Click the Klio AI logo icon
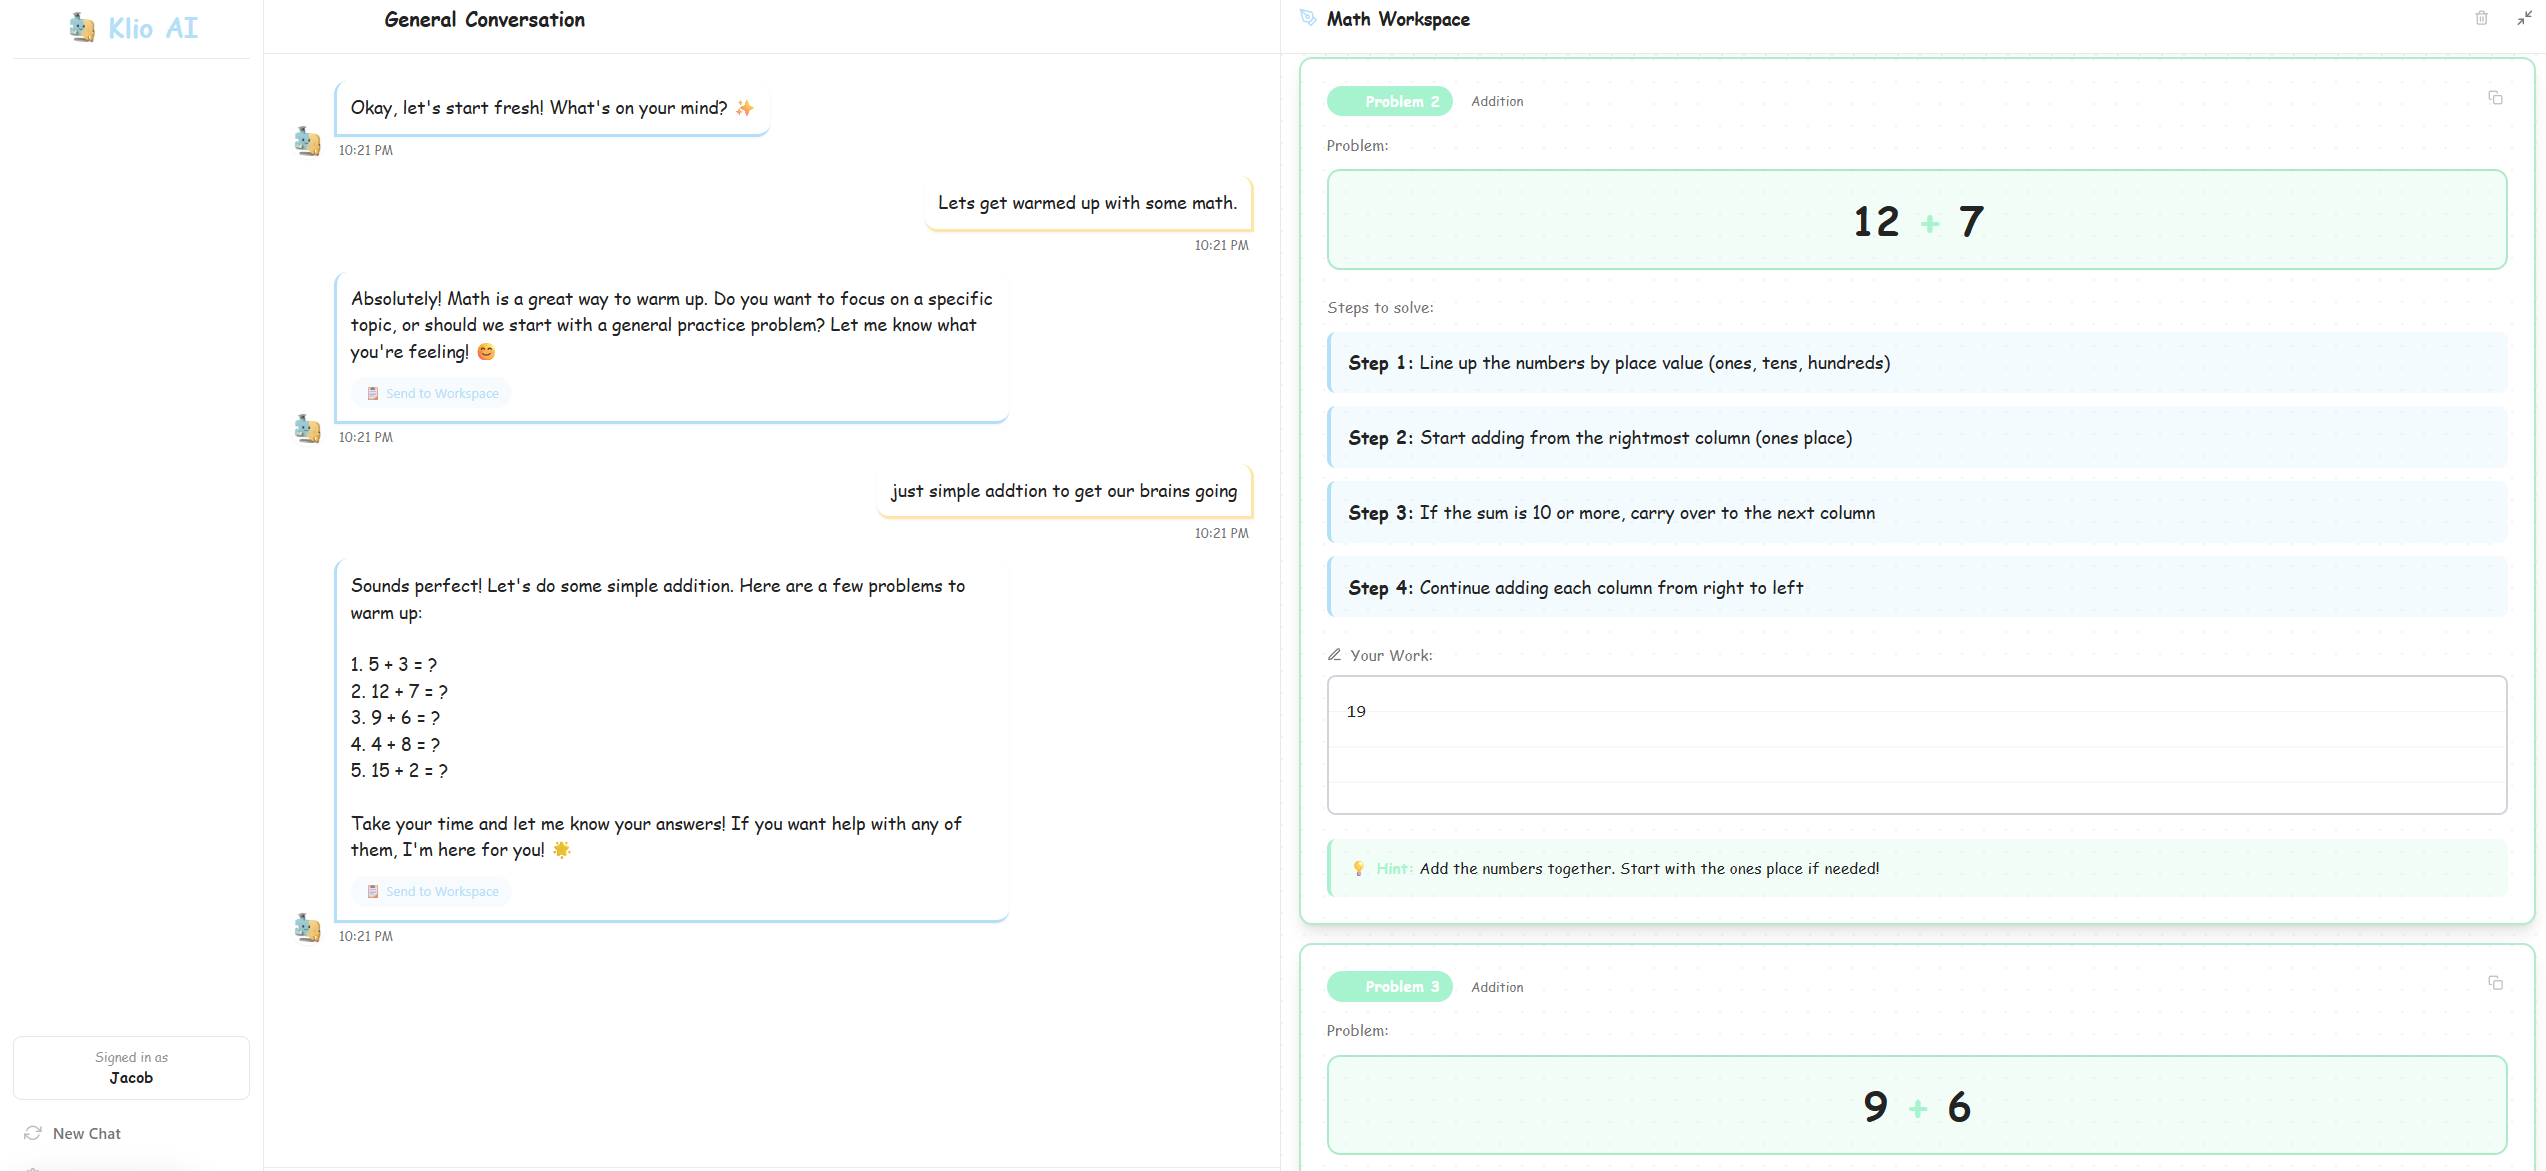2546x1171 pixels. point(82,28)
